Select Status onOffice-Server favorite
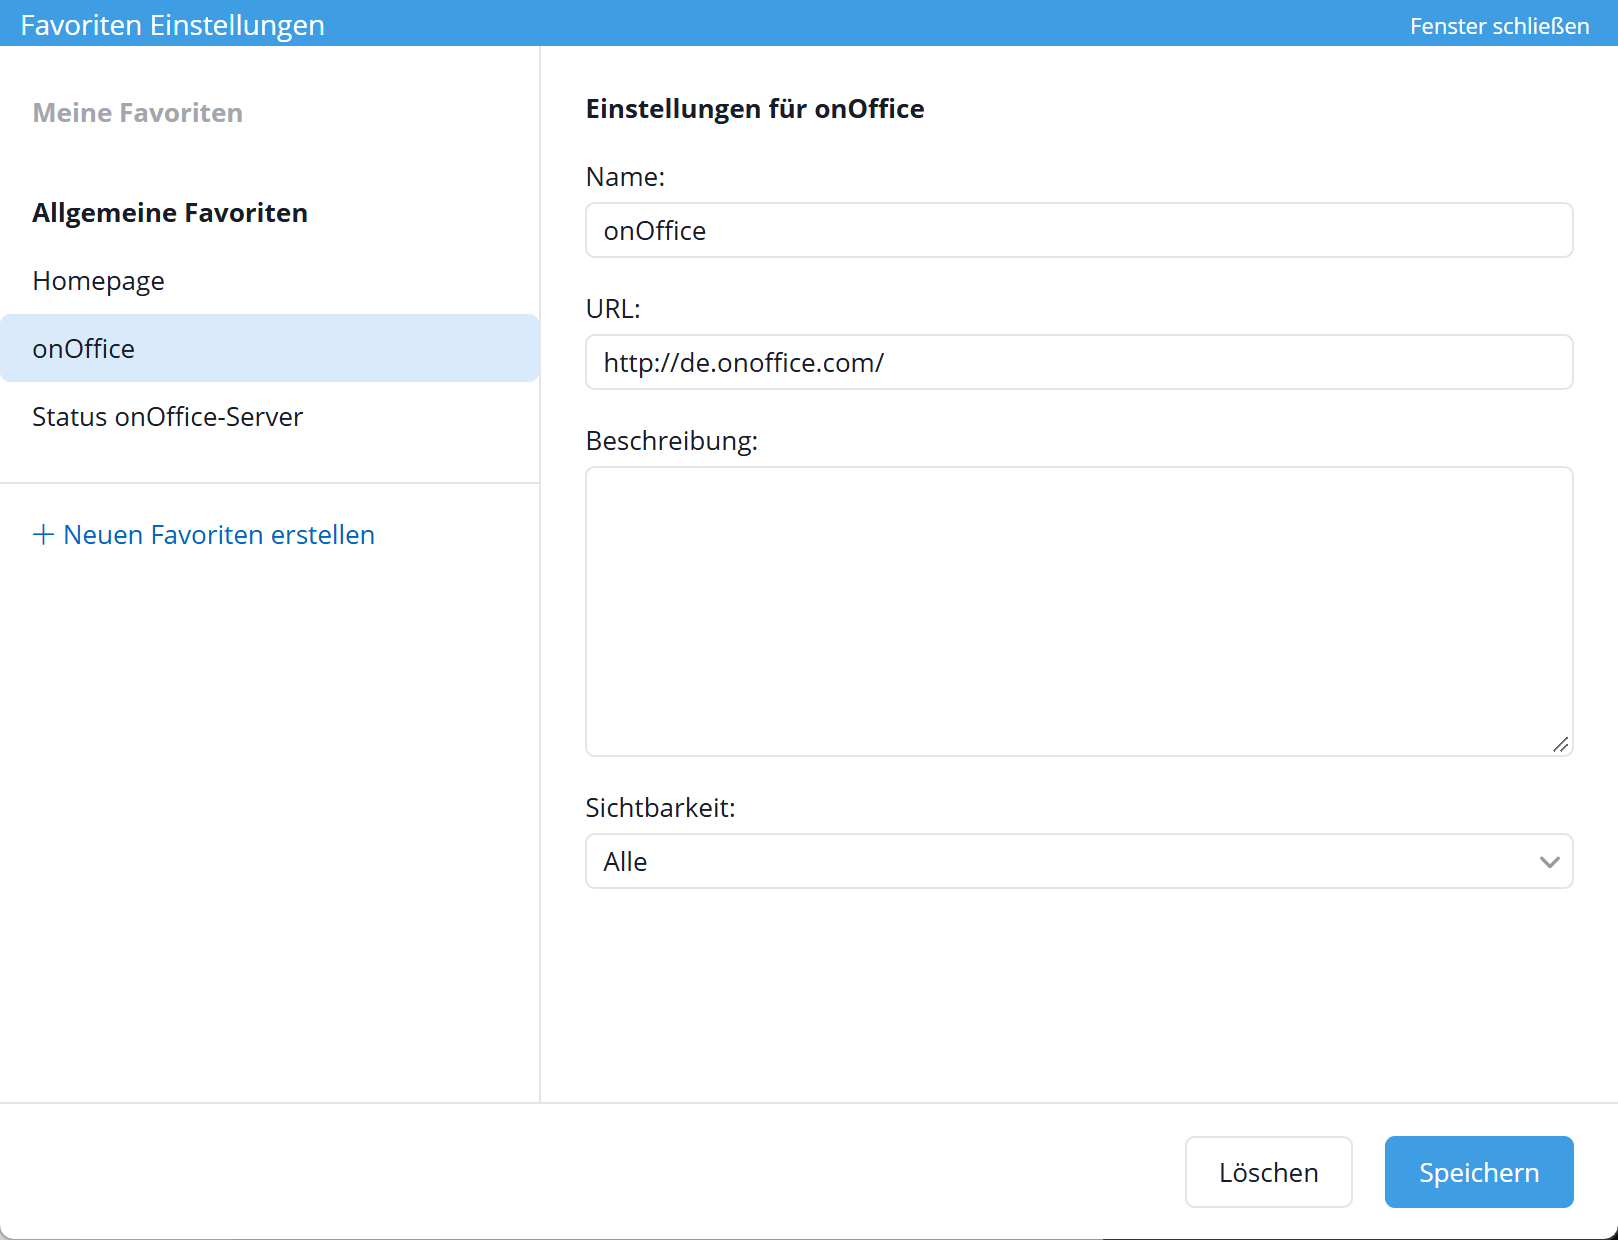The image size is (1618, 1240). (270, 416)
